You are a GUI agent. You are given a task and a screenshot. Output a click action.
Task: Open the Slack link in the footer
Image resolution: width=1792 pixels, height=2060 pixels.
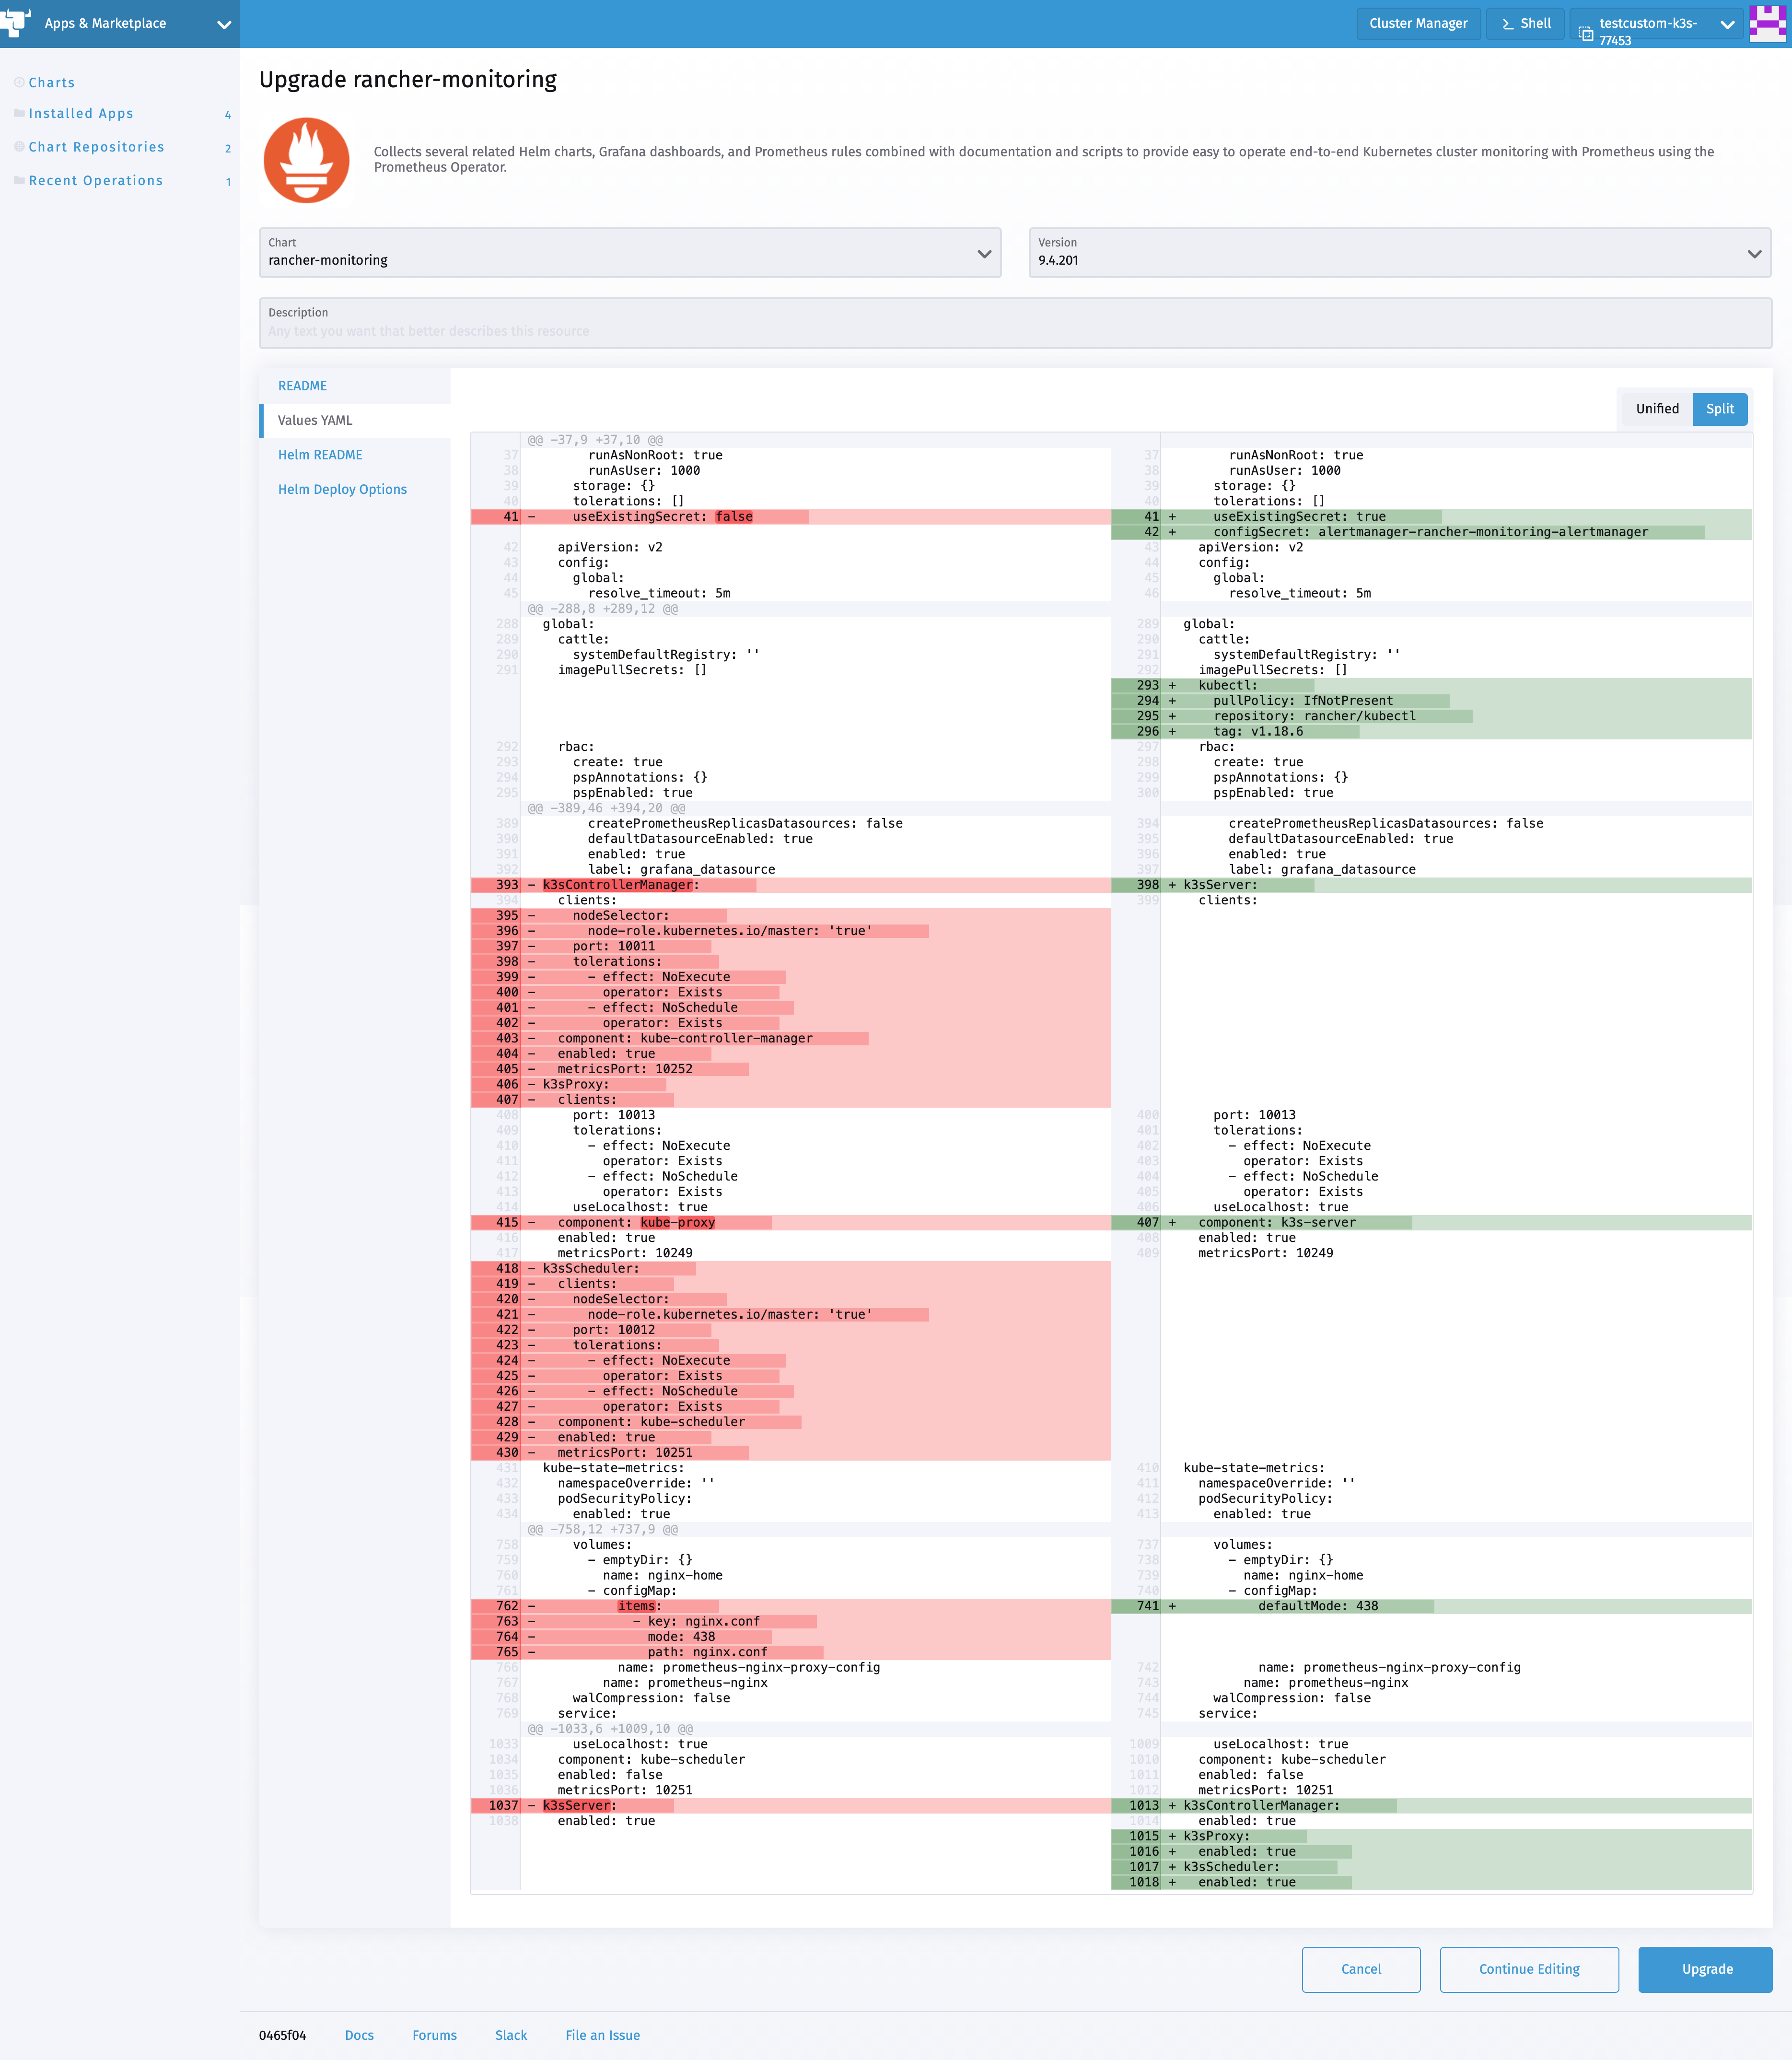pyautogui.click(x=511, y=2035)
